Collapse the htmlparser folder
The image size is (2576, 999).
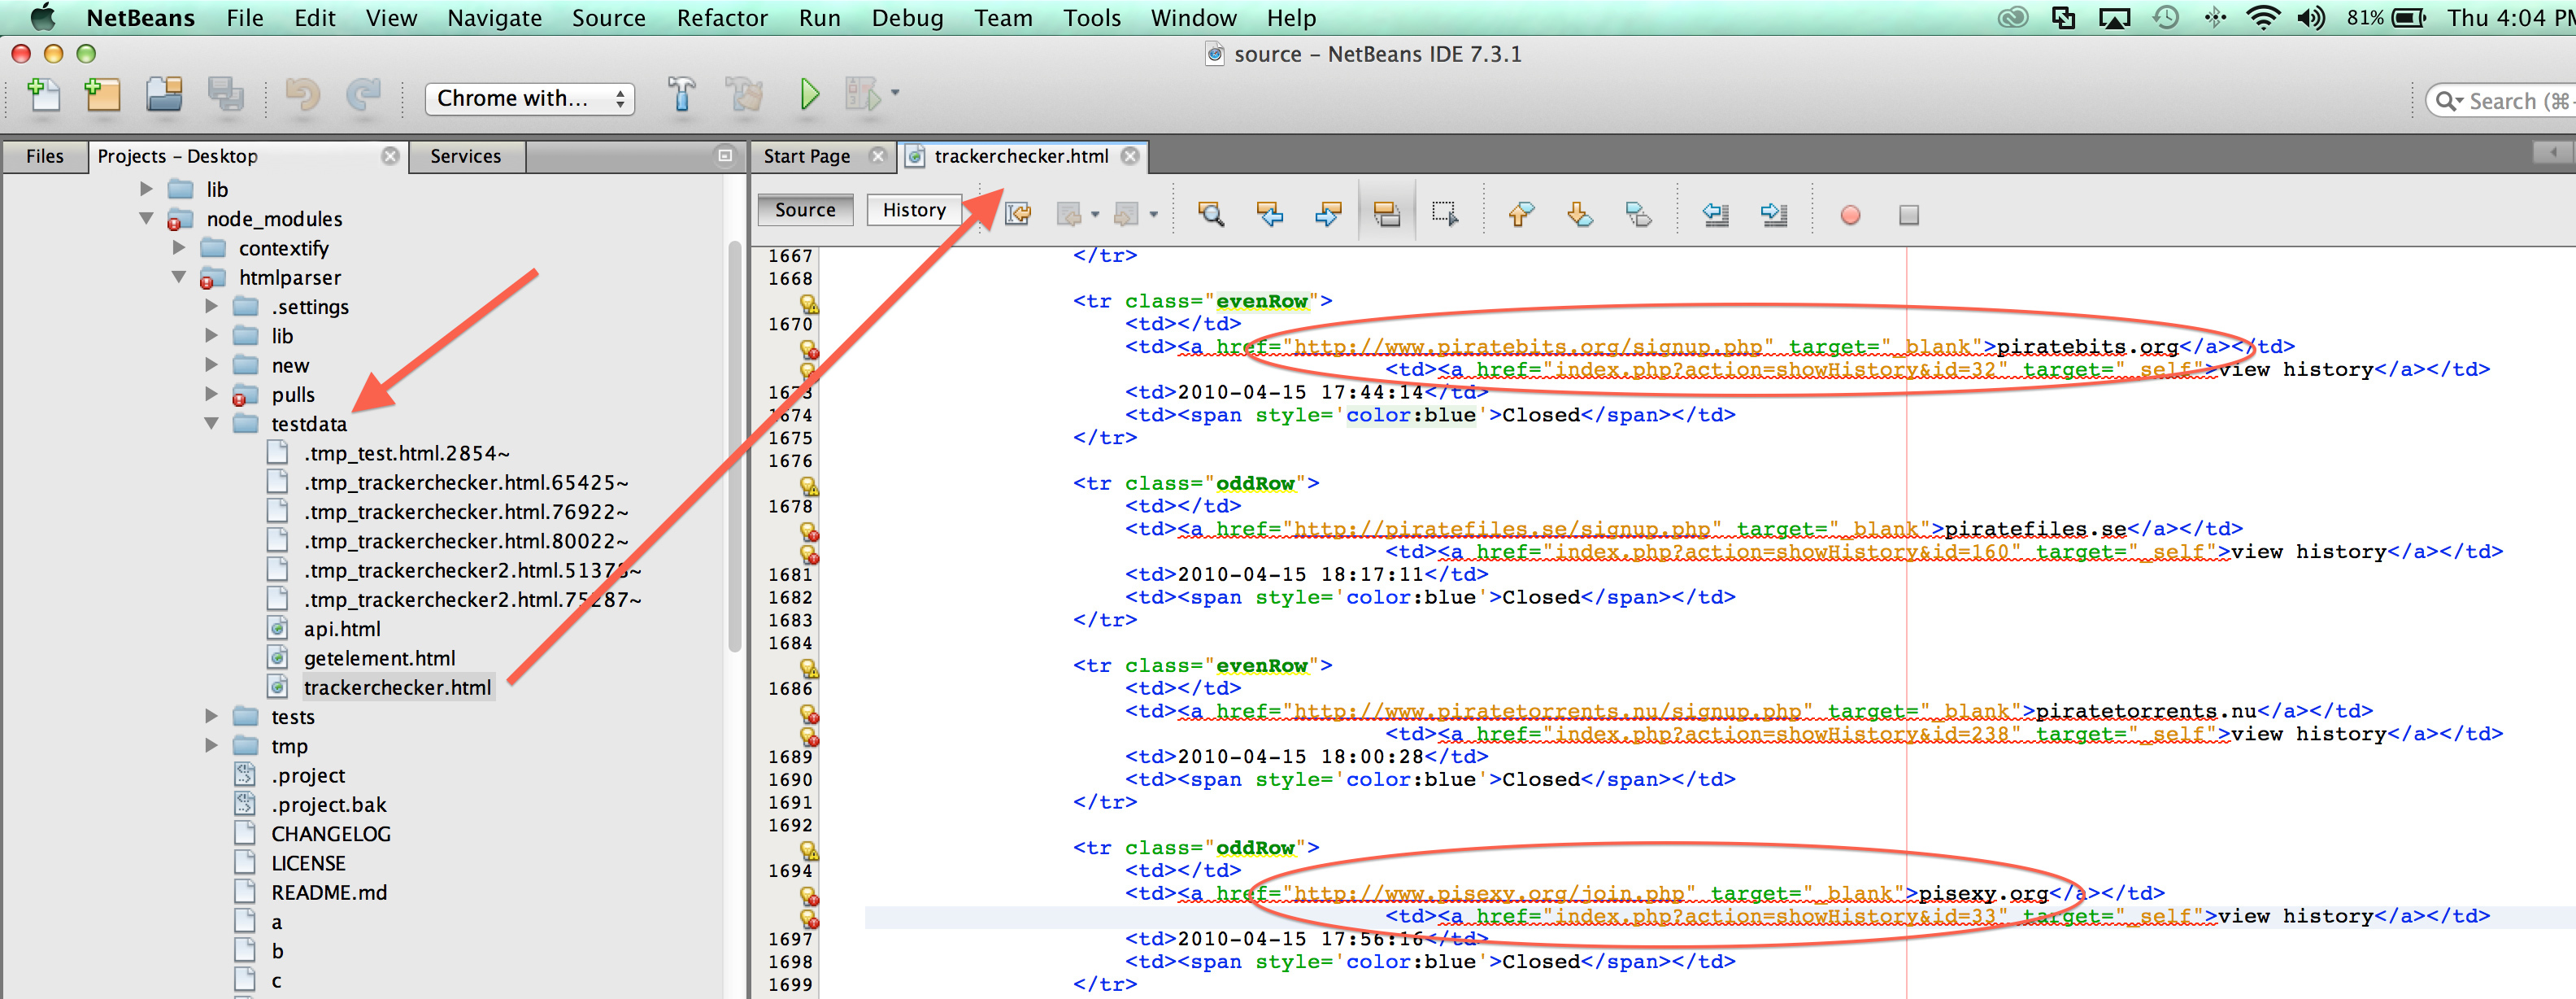(x=179, y=277)
